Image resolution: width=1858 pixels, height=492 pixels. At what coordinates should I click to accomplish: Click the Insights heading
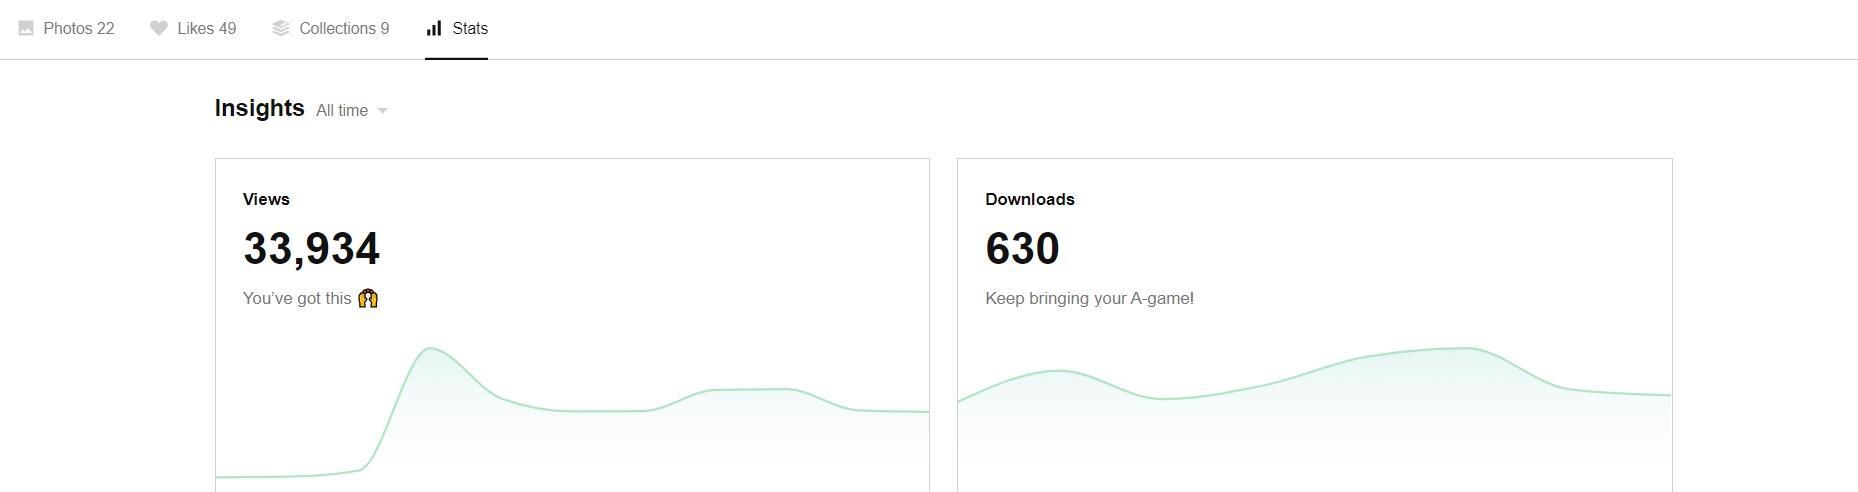(x=259, y=108)
